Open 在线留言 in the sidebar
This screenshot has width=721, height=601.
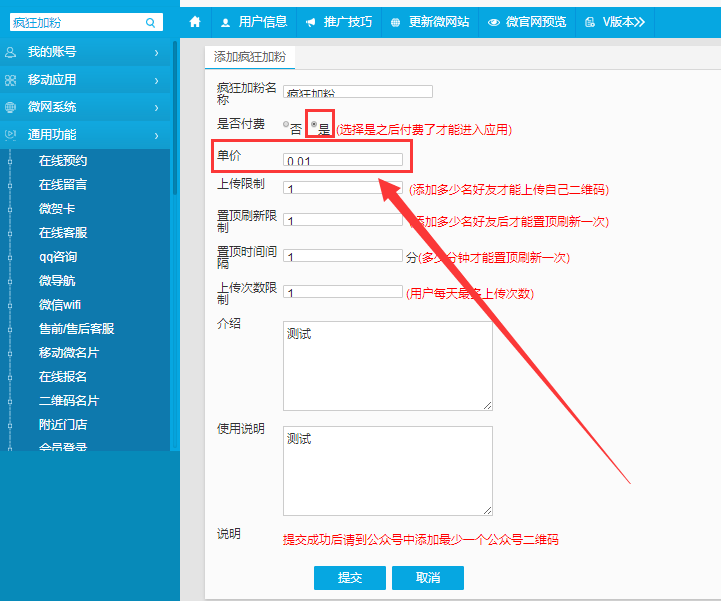63,185
